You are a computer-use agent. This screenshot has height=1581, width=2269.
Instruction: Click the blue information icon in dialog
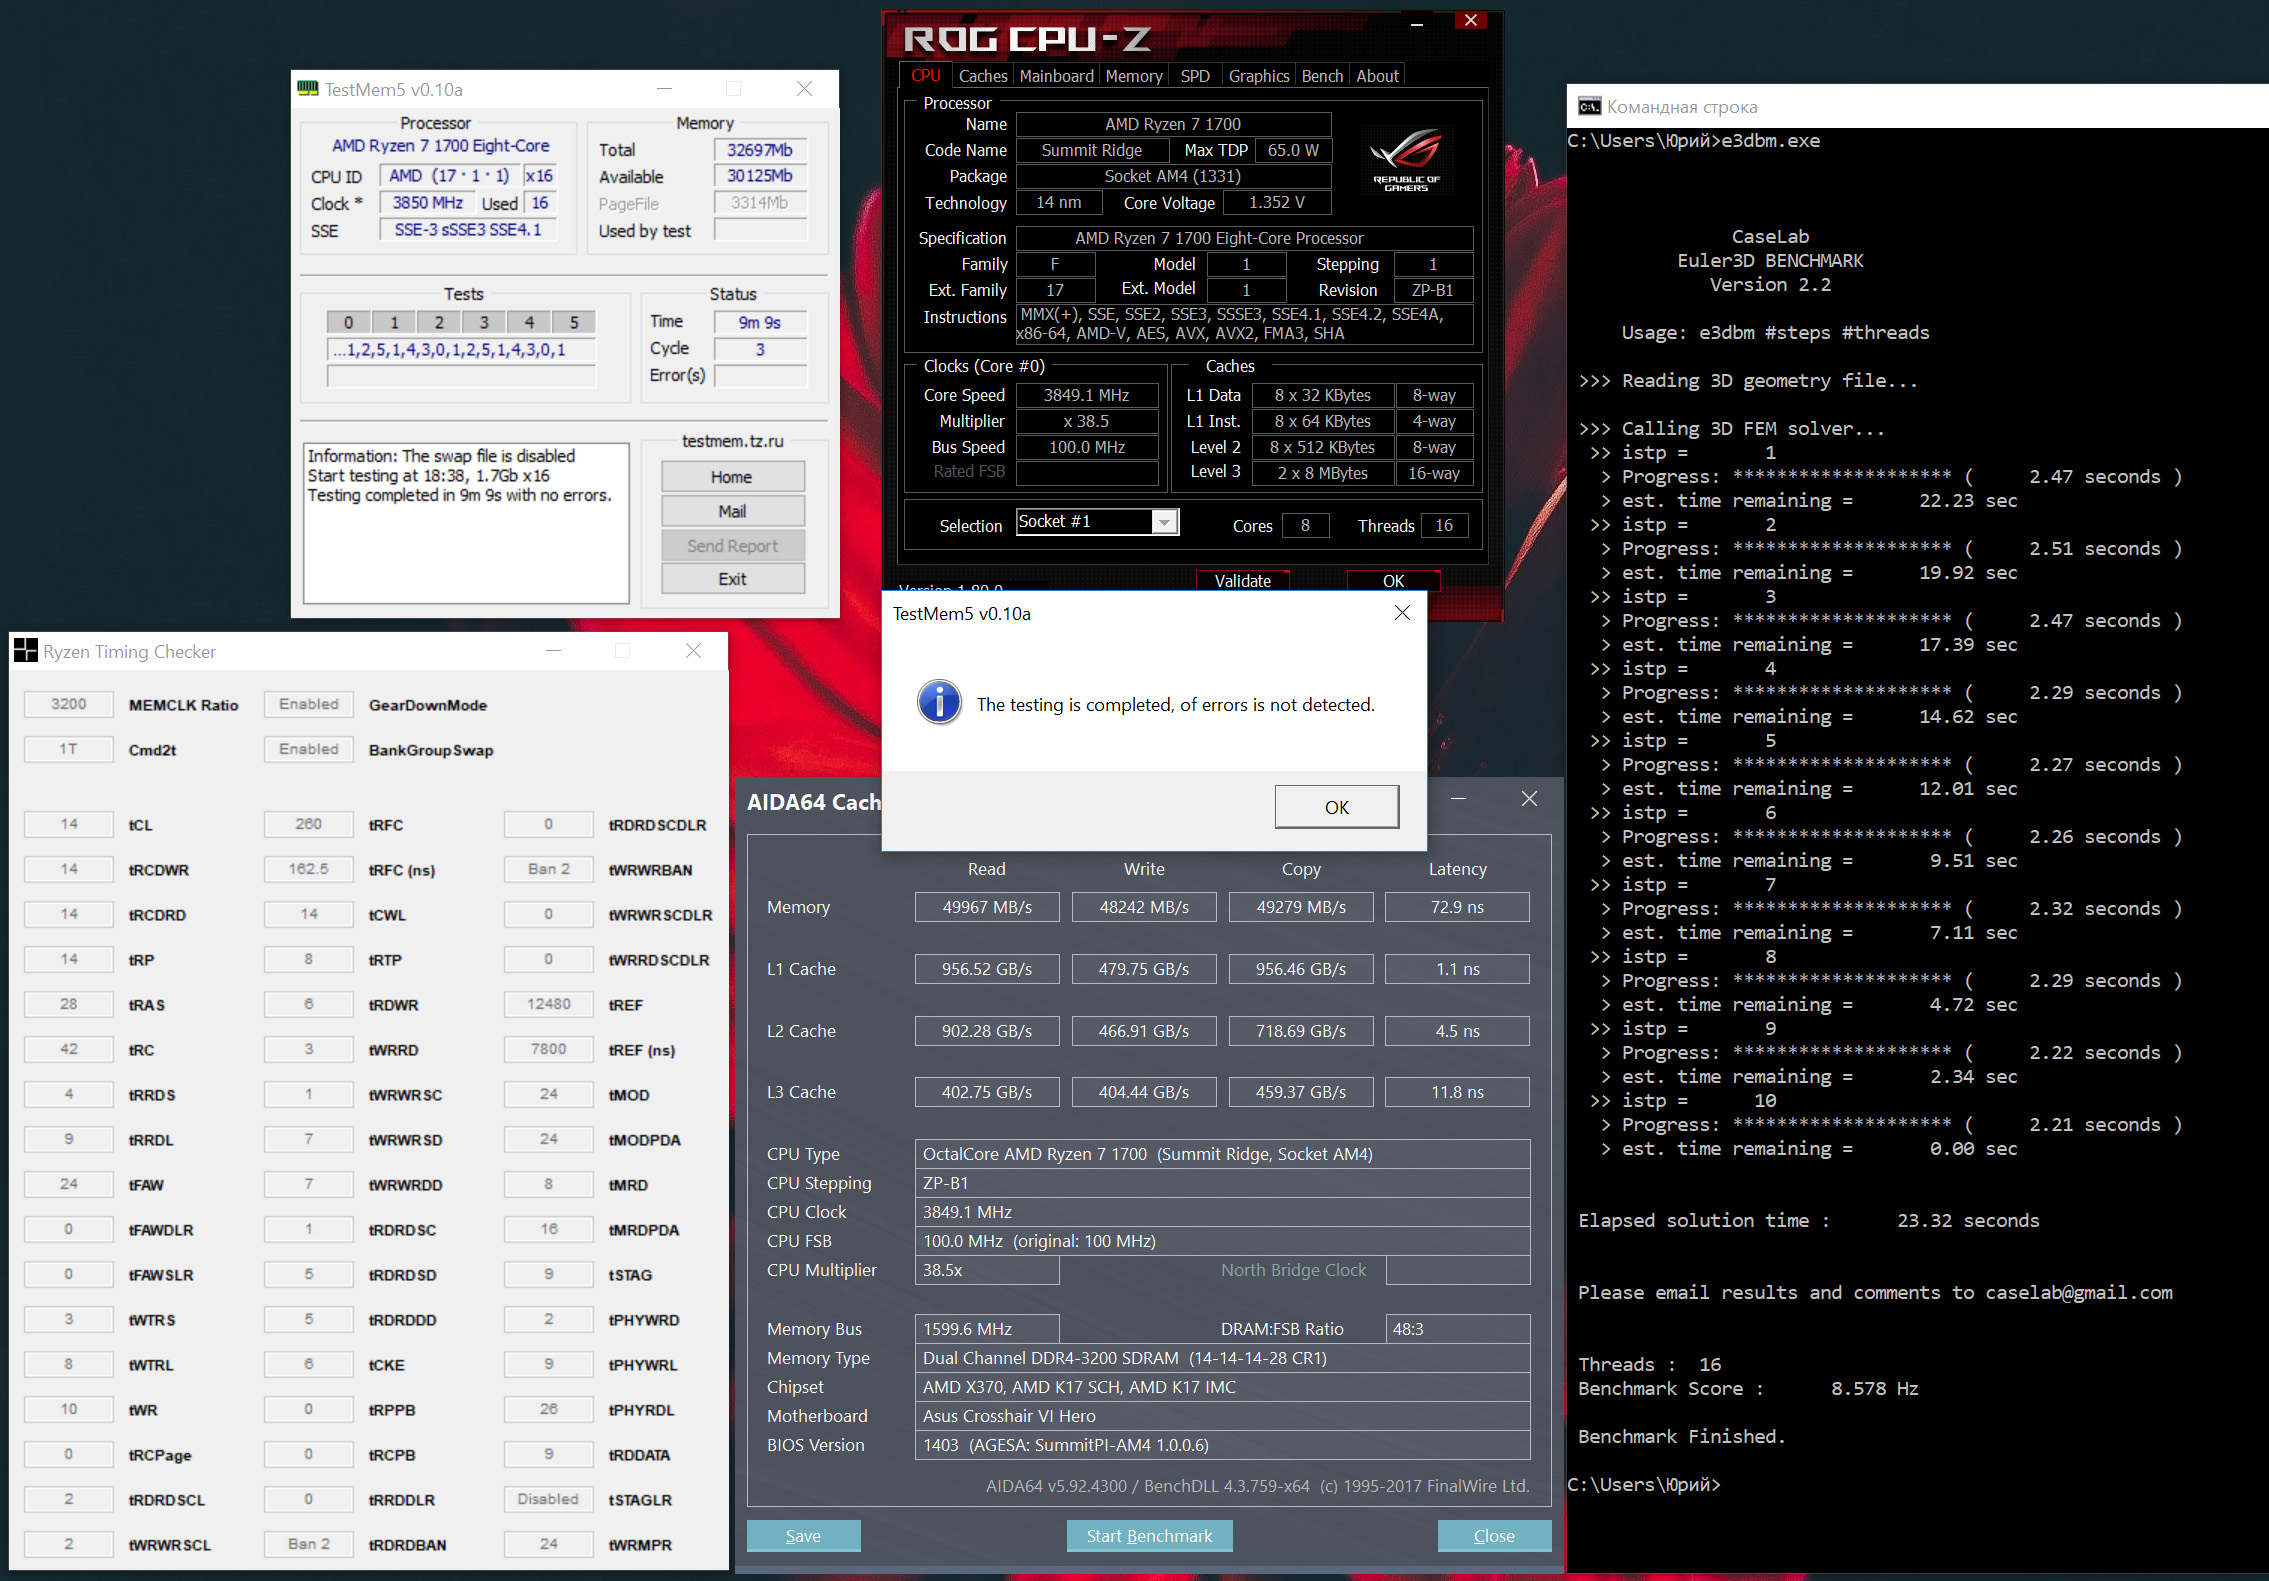939,703
